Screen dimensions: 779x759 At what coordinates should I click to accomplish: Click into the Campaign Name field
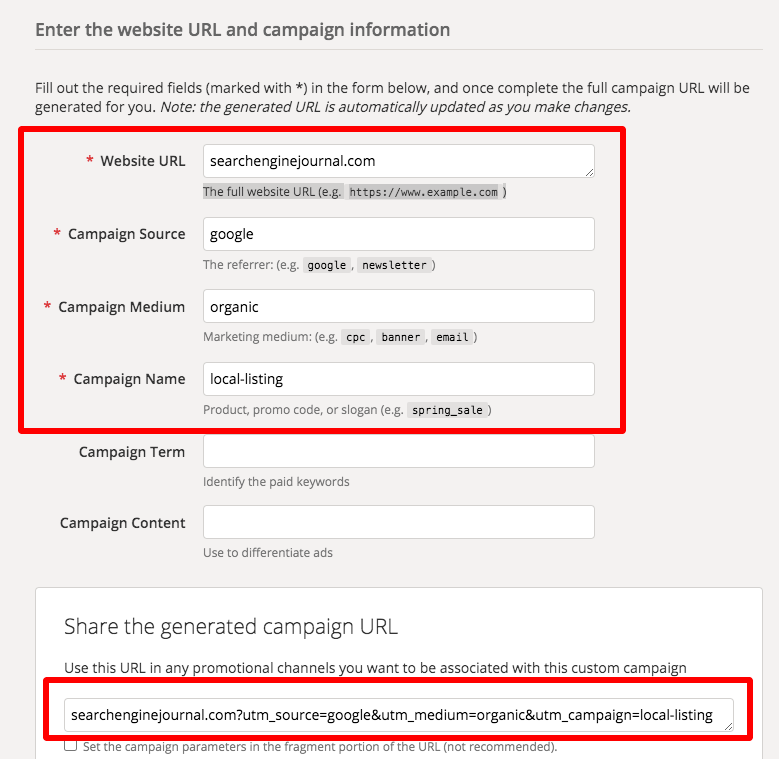[398, 379]
